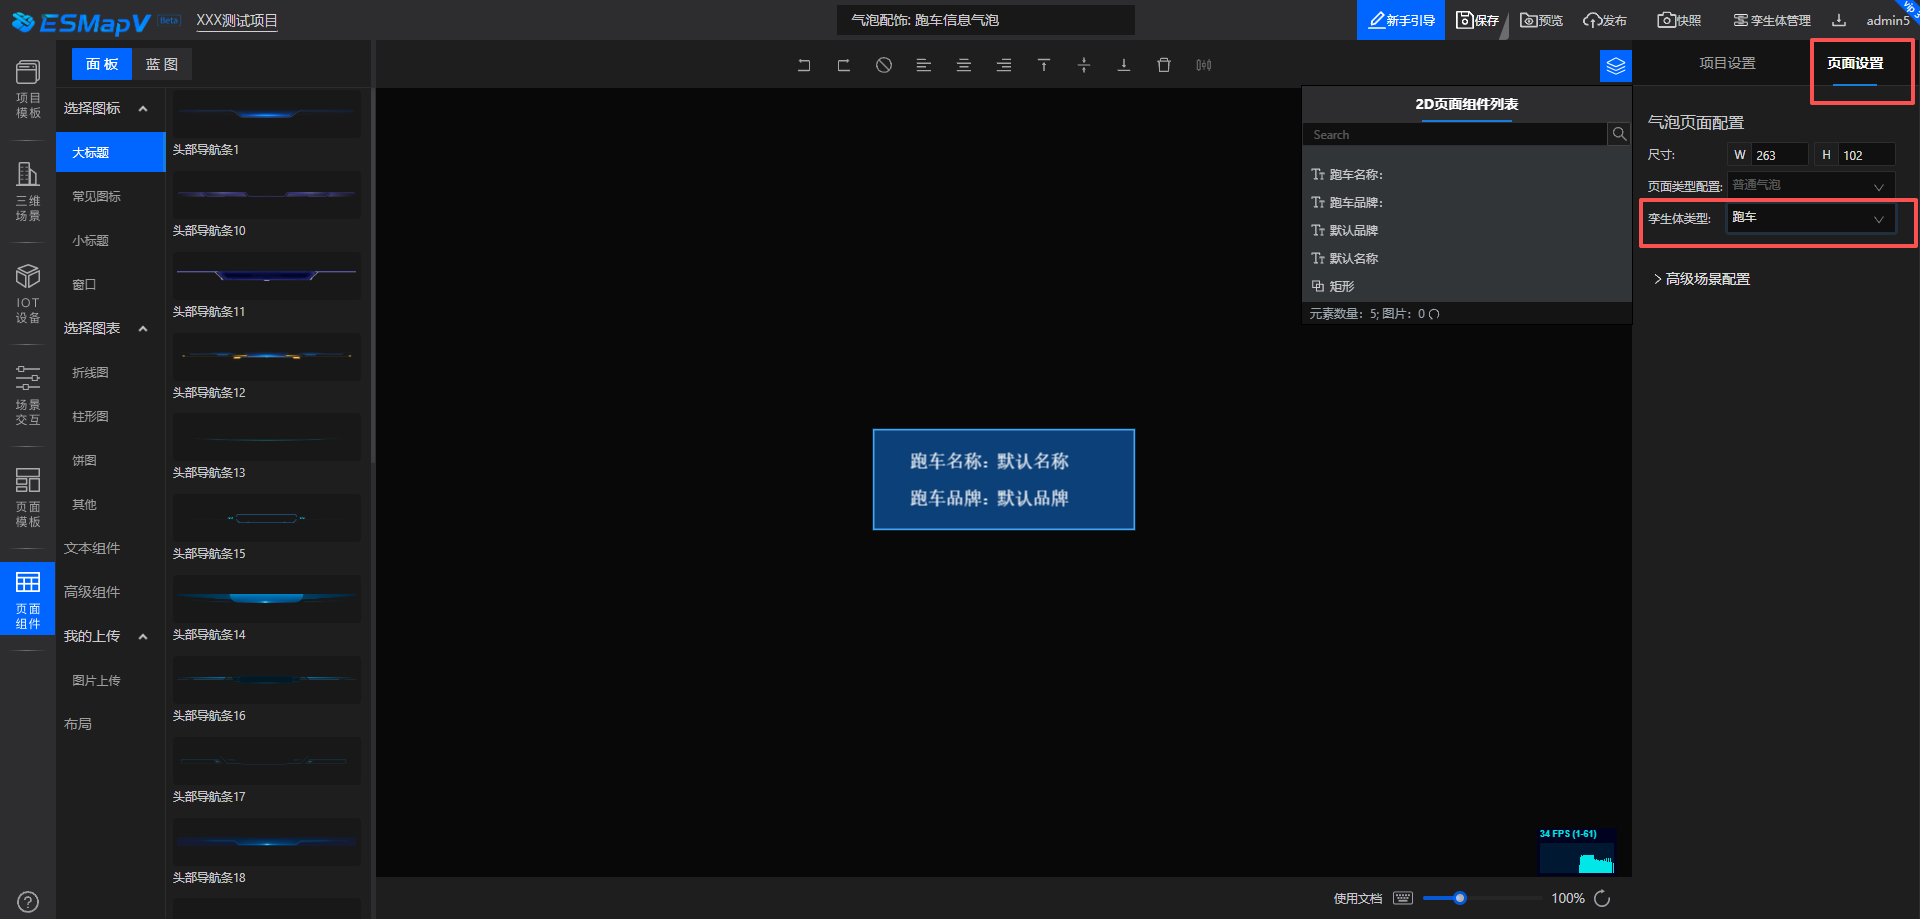The width and height of the screenshot is (1920, 919).
Task: Select the 常见图标 category
Action: (111, 196)
